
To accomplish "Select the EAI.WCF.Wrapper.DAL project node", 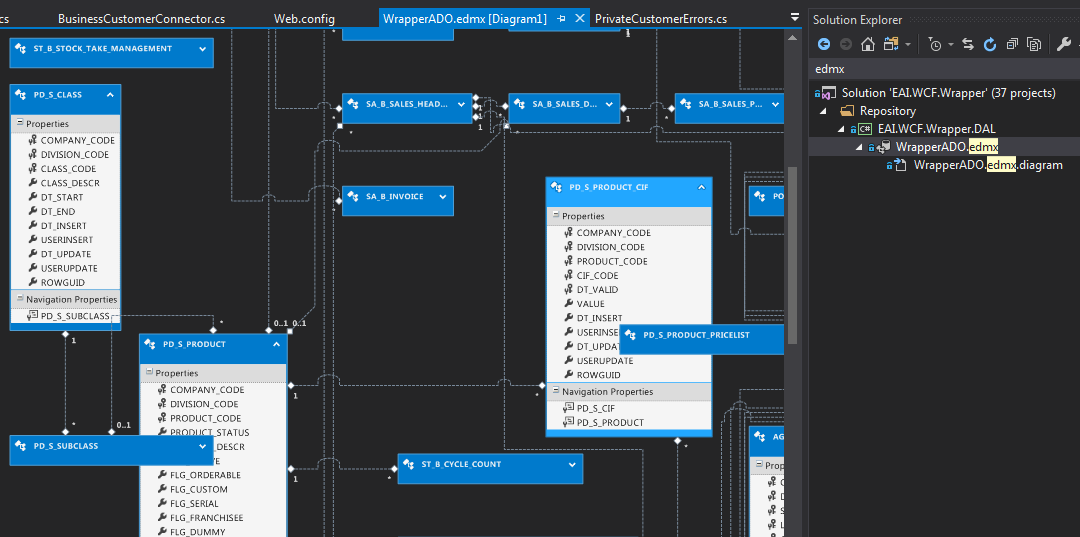I will click(937, 129).
